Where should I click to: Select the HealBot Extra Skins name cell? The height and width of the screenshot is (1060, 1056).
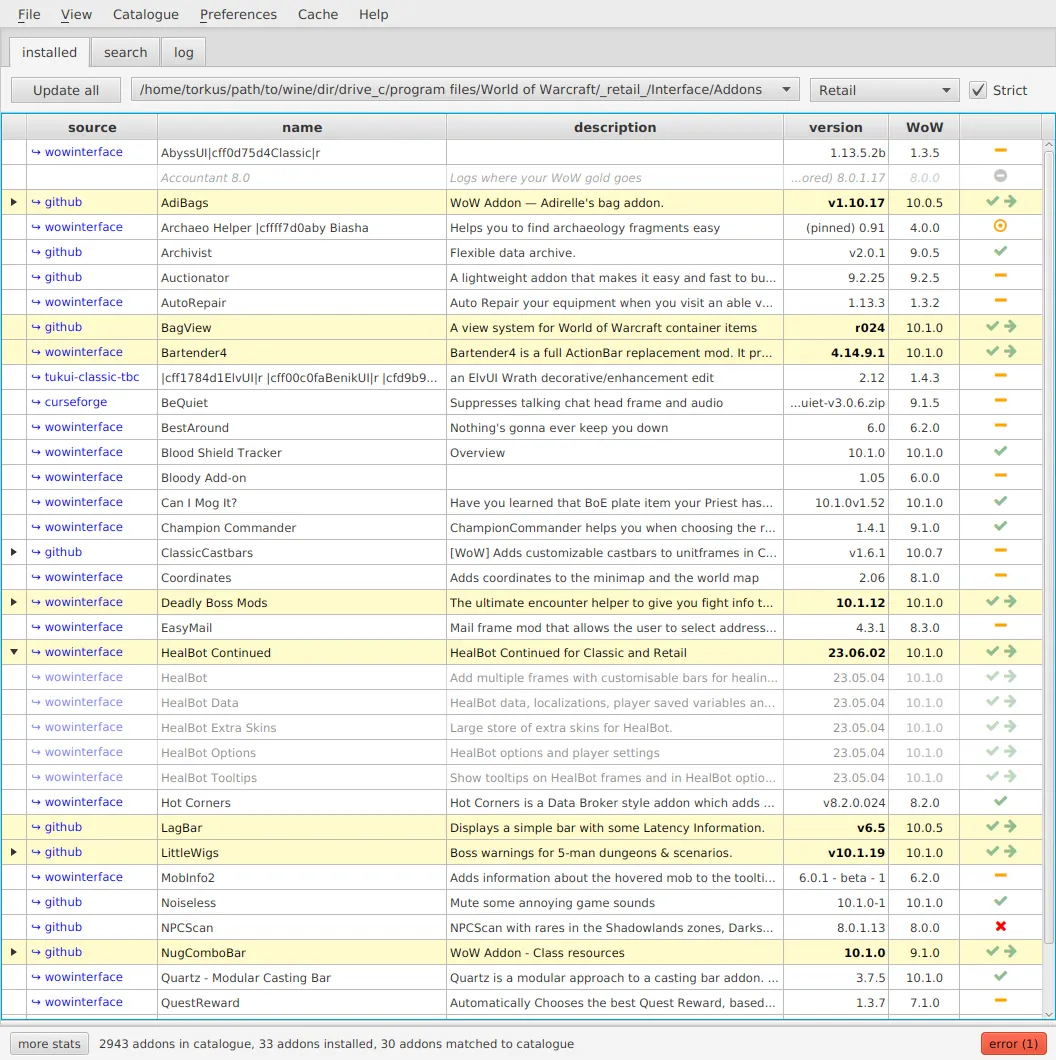coord(302,727)
